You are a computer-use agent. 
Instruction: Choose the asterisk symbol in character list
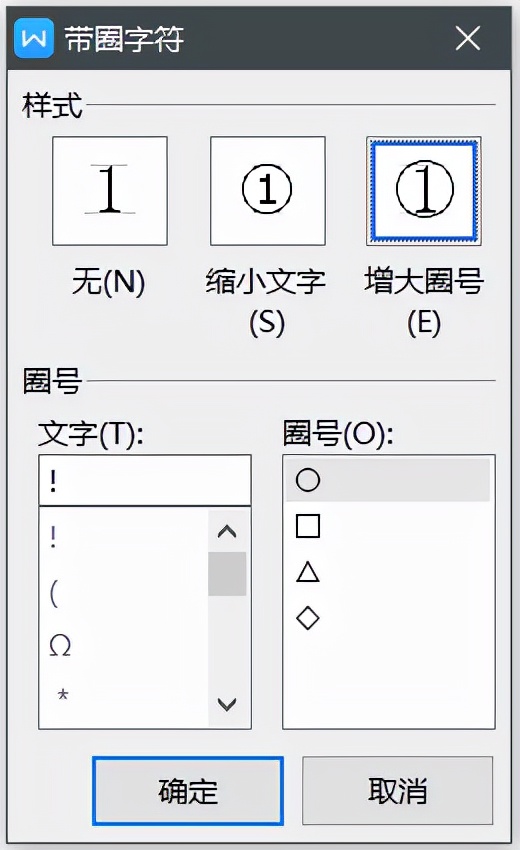click(63, 694)
